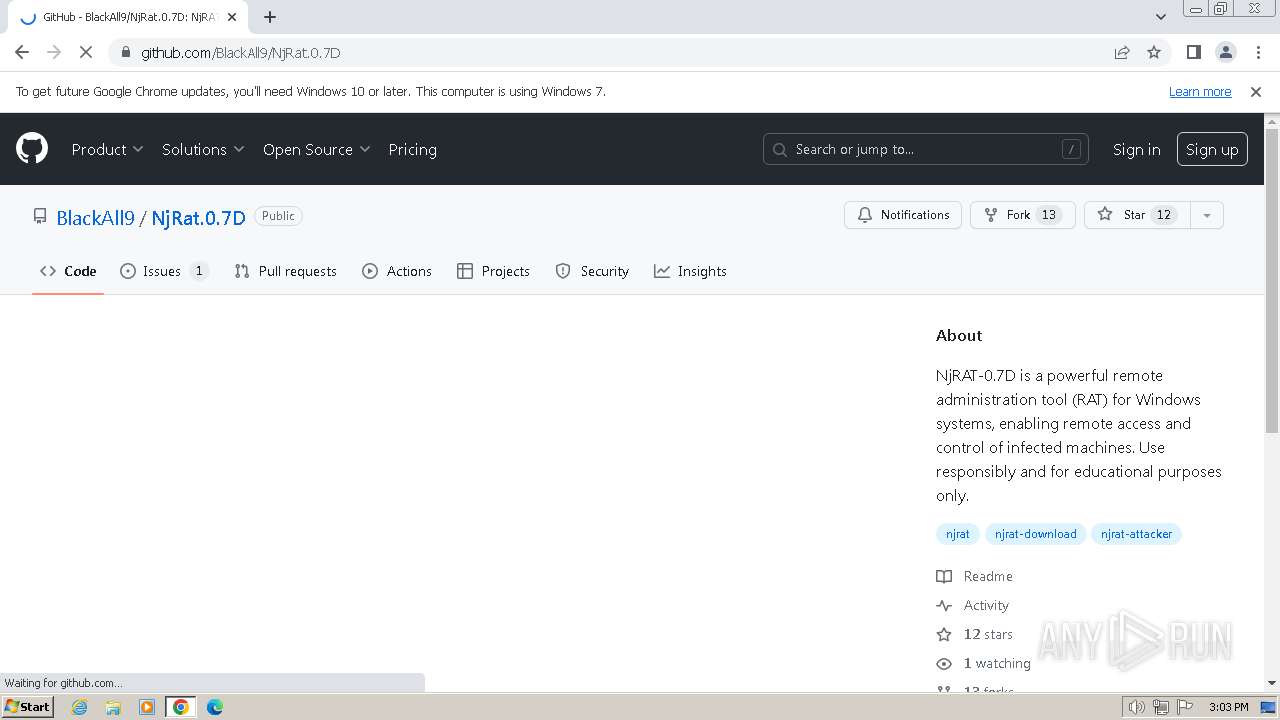Expand the Solutions menu
The image size is (1280, 720).
pos(203,149)
